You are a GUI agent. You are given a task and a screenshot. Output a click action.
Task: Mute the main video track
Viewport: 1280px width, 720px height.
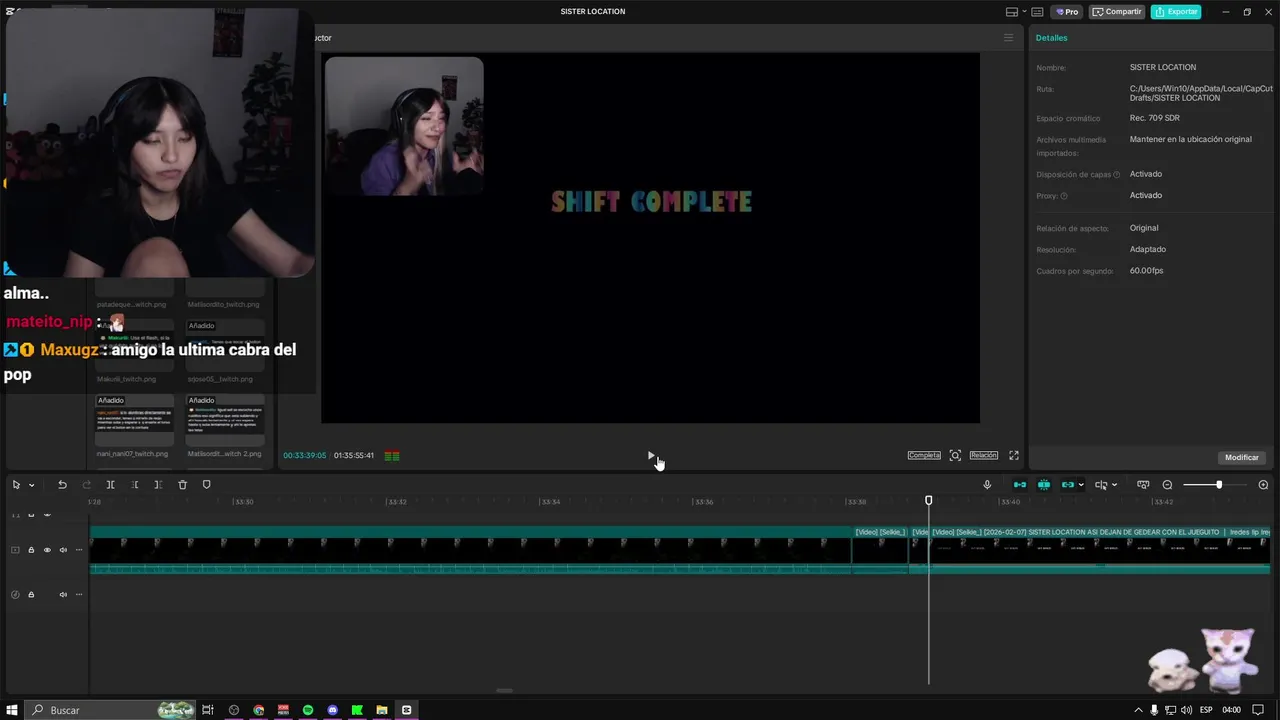click(x=63, y=550)
